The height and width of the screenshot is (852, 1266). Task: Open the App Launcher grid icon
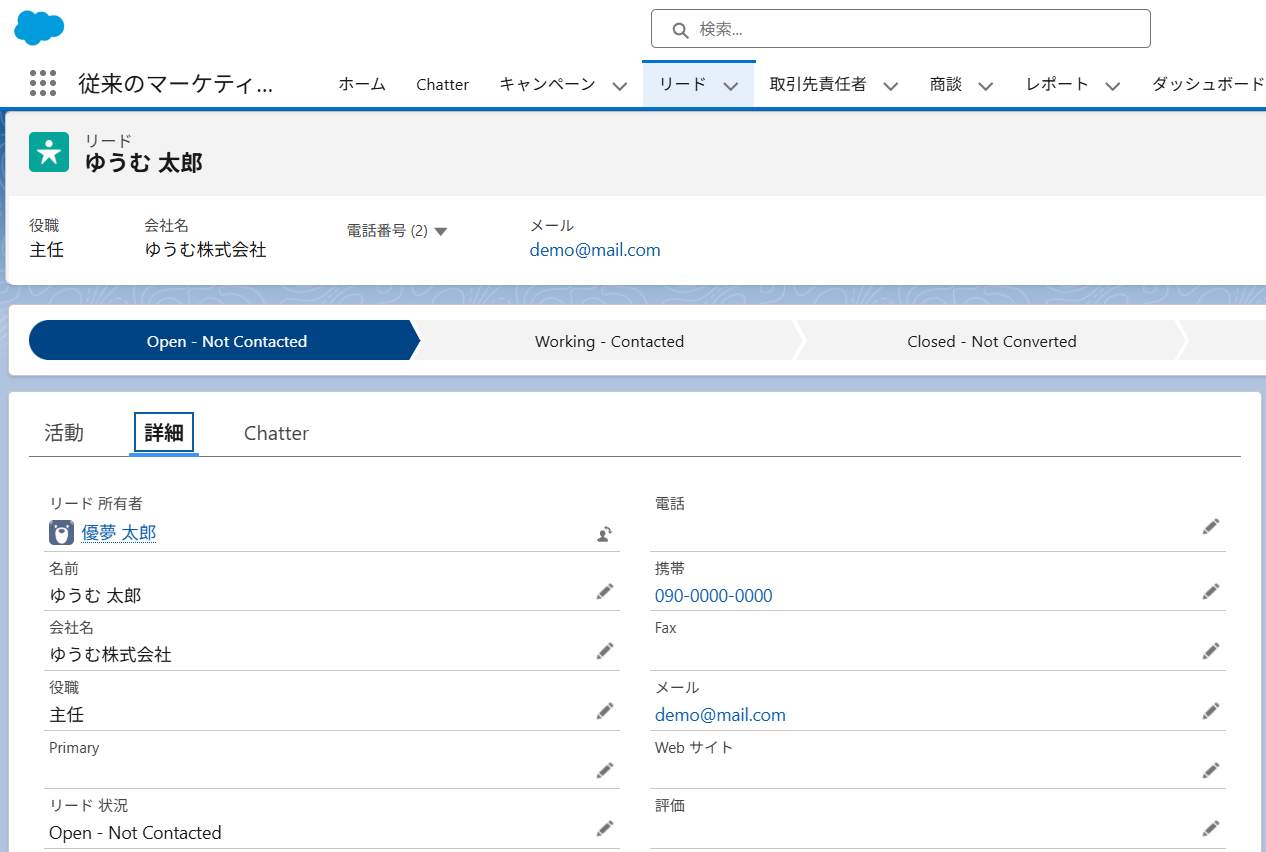point(43,84)
